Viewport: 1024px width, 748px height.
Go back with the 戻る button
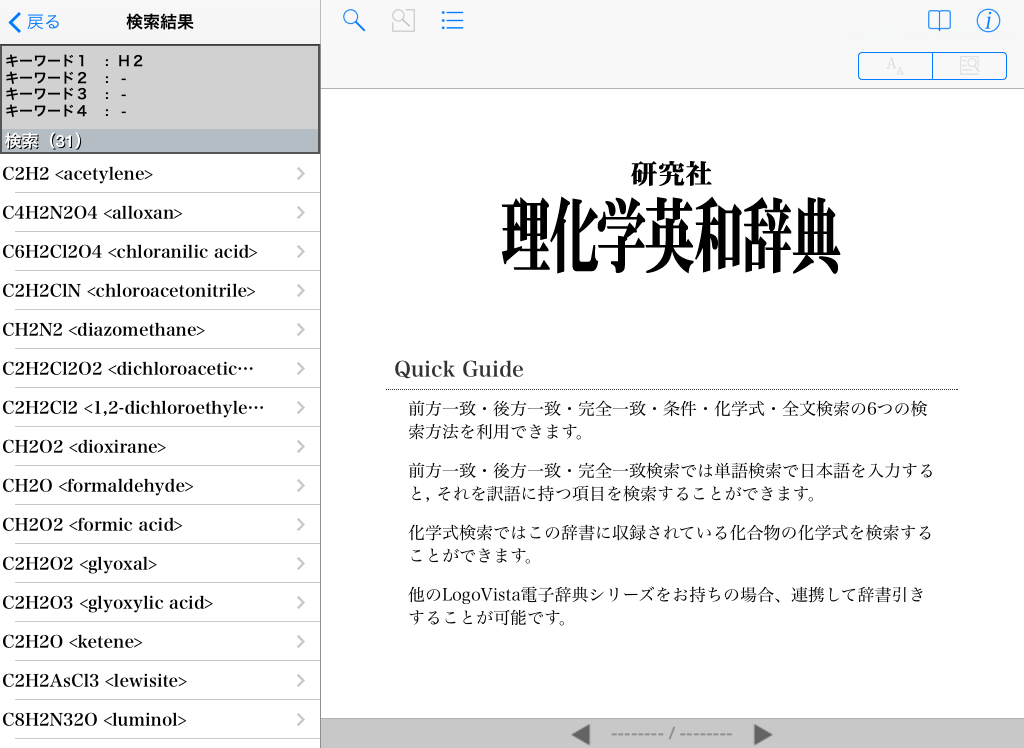(35, 22)
